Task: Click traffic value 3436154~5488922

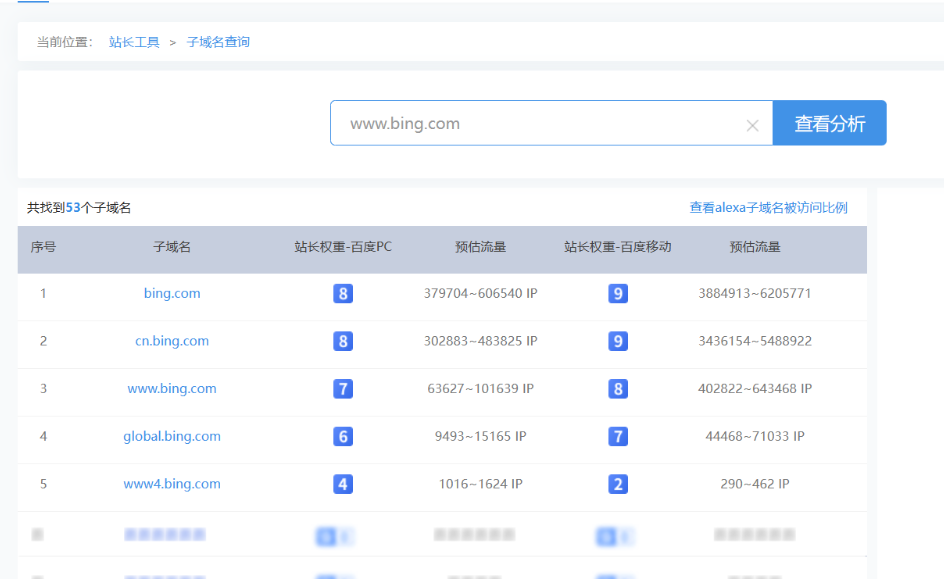Action: coord(755,341)
